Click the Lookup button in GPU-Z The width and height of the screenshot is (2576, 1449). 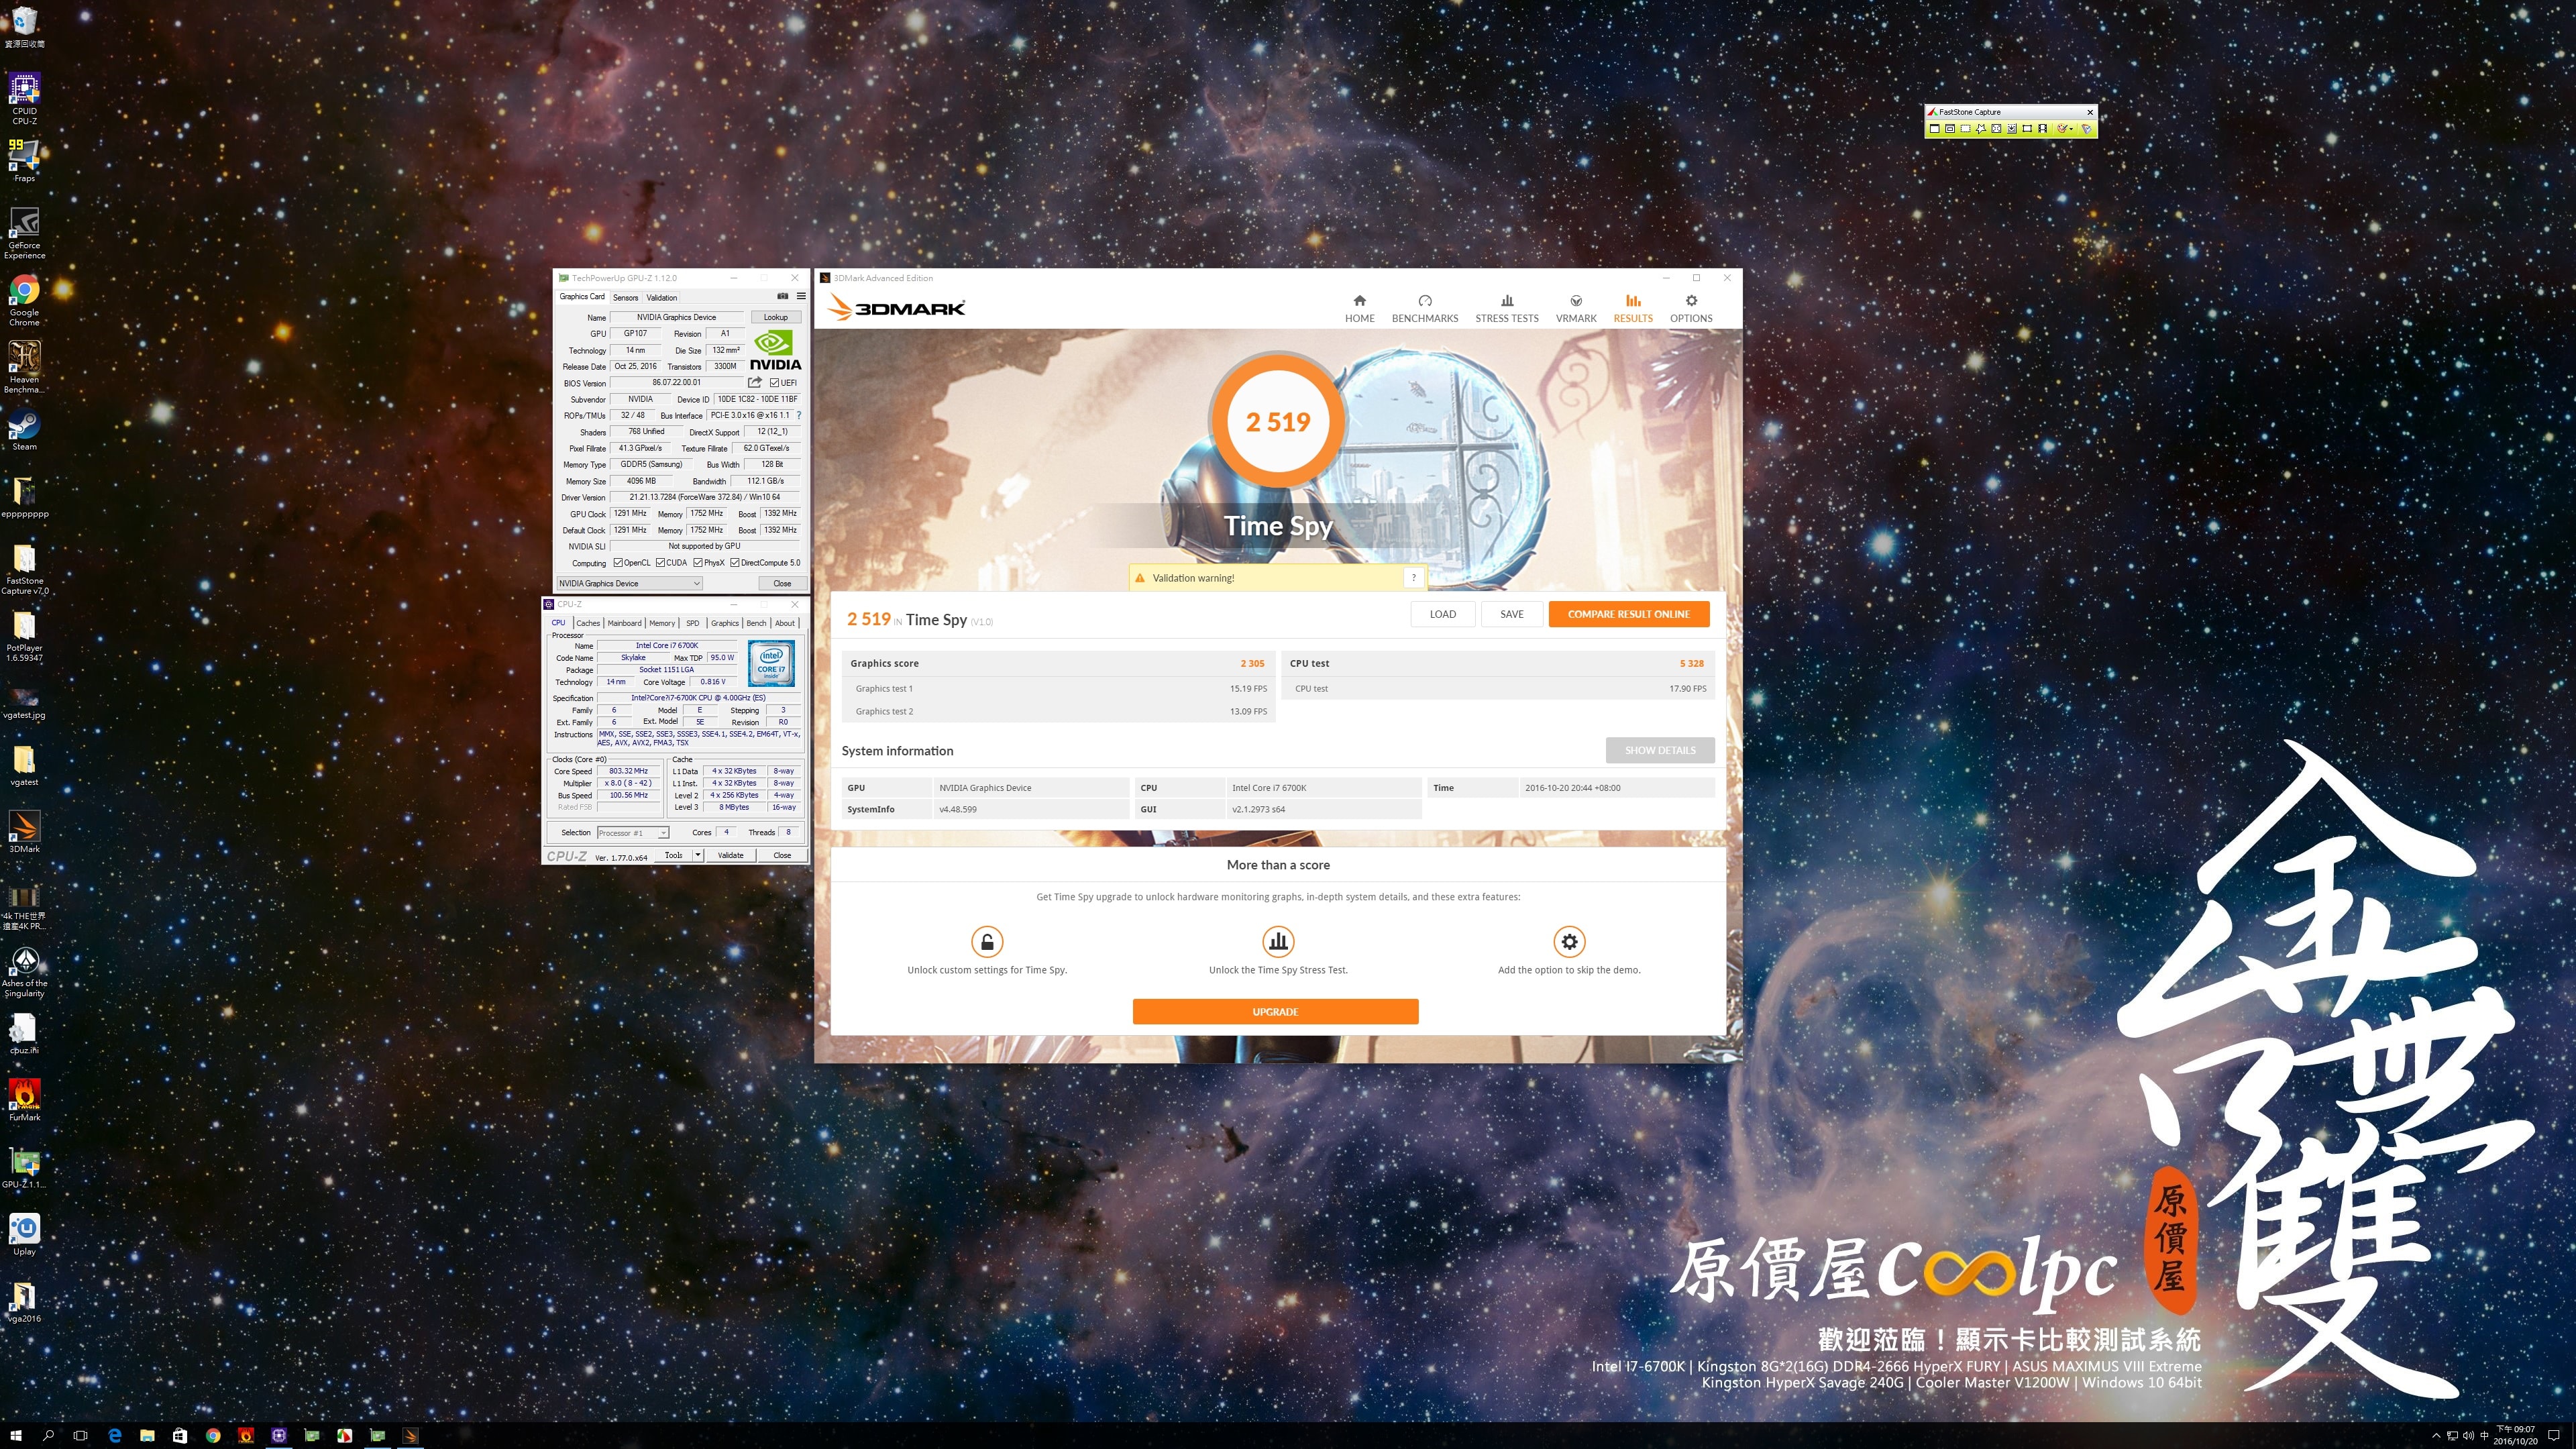(x=776, y=317)
